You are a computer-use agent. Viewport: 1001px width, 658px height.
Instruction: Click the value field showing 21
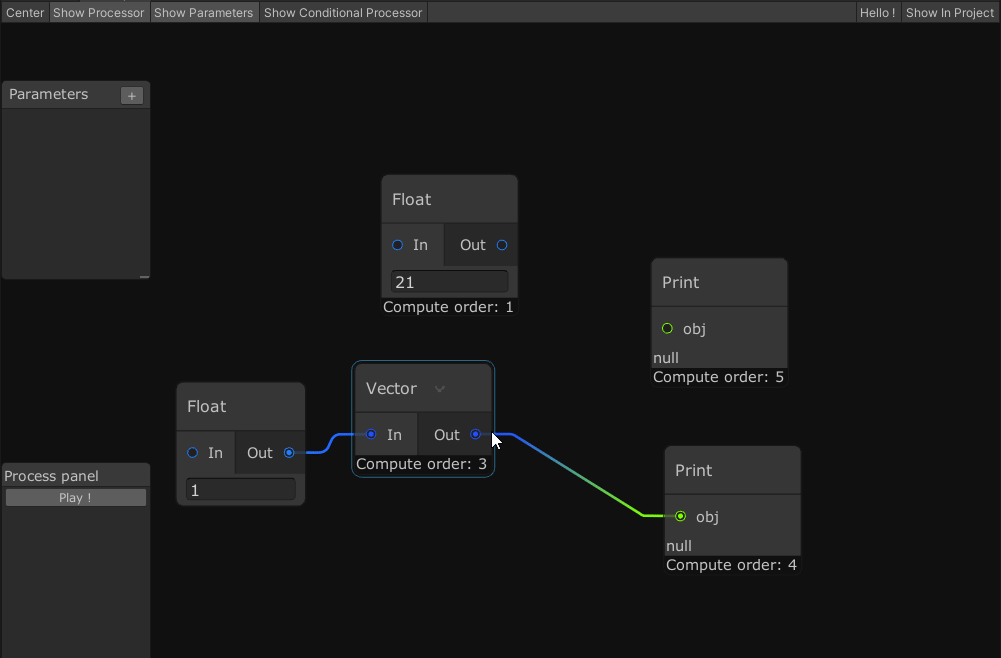pos(449,281)
